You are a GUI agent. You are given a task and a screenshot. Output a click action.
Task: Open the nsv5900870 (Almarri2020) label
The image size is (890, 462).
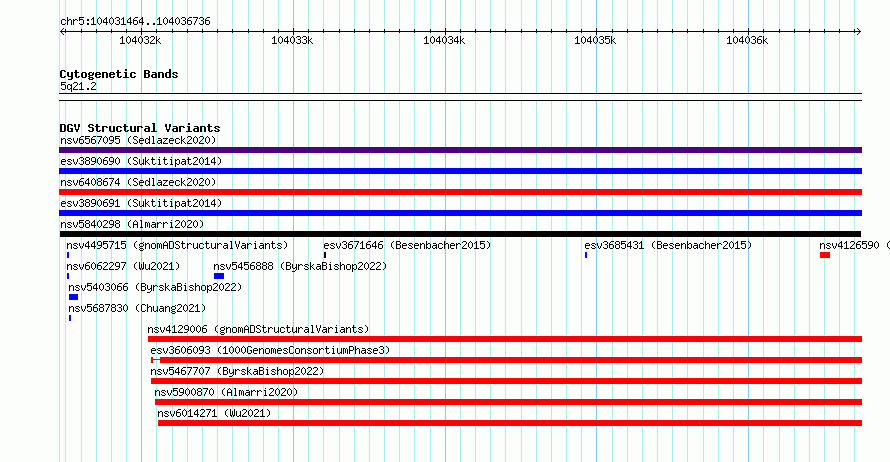click(x=226, y=392)
